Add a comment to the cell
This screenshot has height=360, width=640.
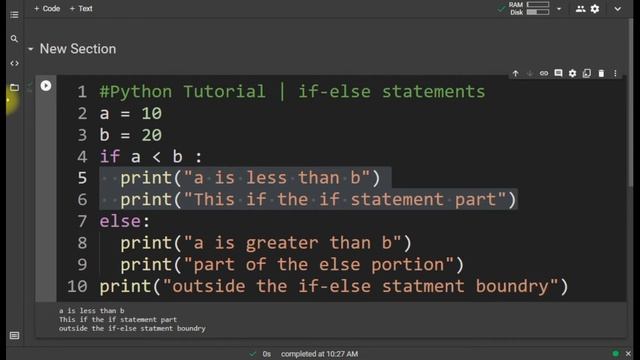558,73
